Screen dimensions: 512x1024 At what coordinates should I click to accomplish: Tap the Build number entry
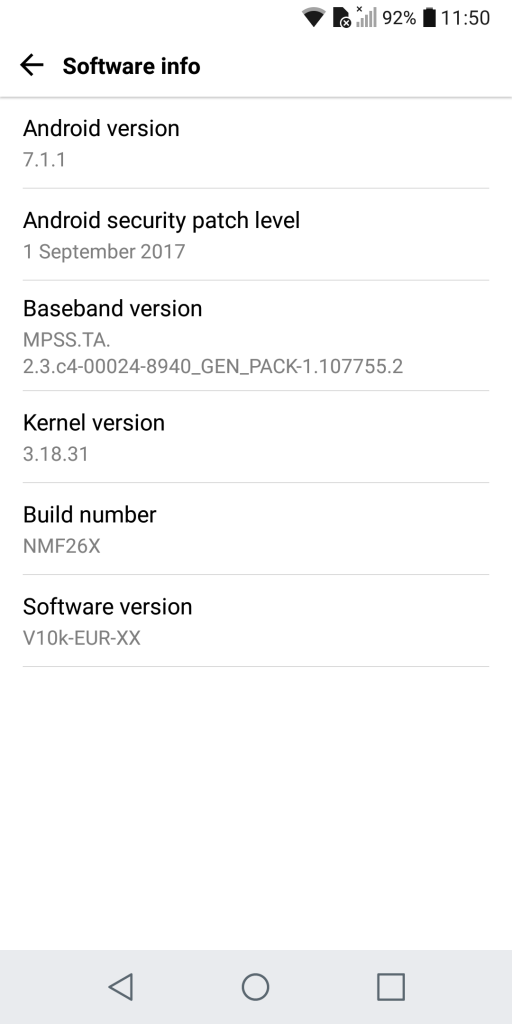(256, 530)
